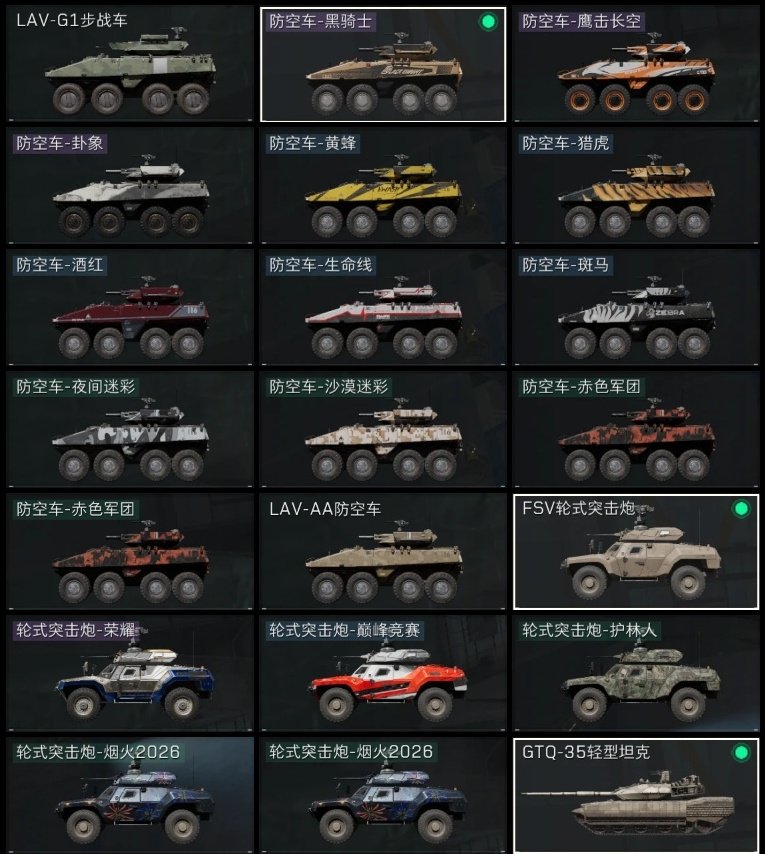Select the LAV-G1步战车 vehicle card
Viewport: 765px width, 854px height.
(x=130, y=64)
